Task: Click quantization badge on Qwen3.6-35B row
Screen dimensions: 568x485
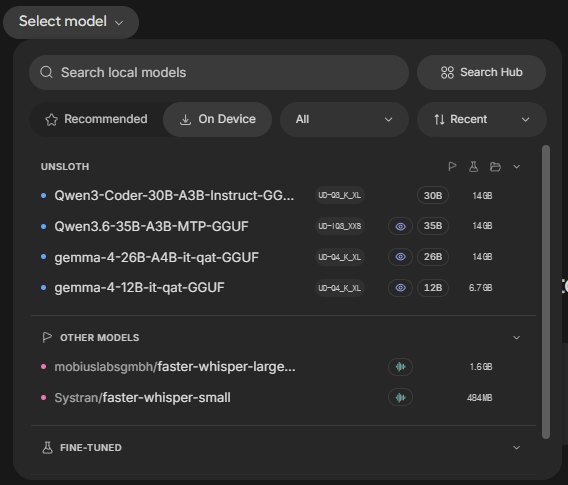Action: [x=339, y=226]
